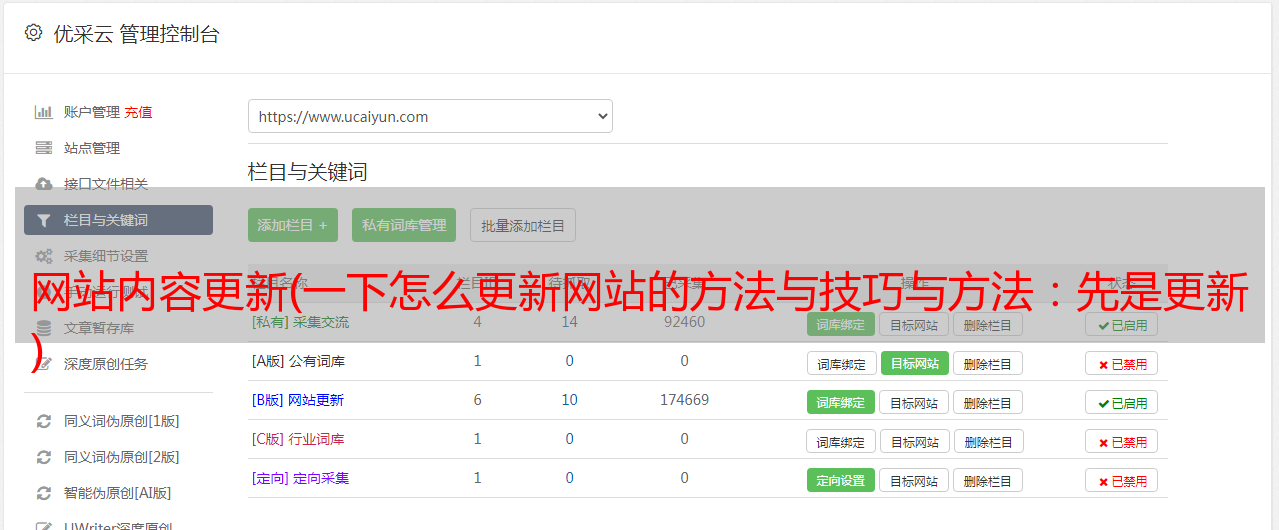Click the 优采云 管理控制台 title
1279x530 pixels.
click(136, 34)
